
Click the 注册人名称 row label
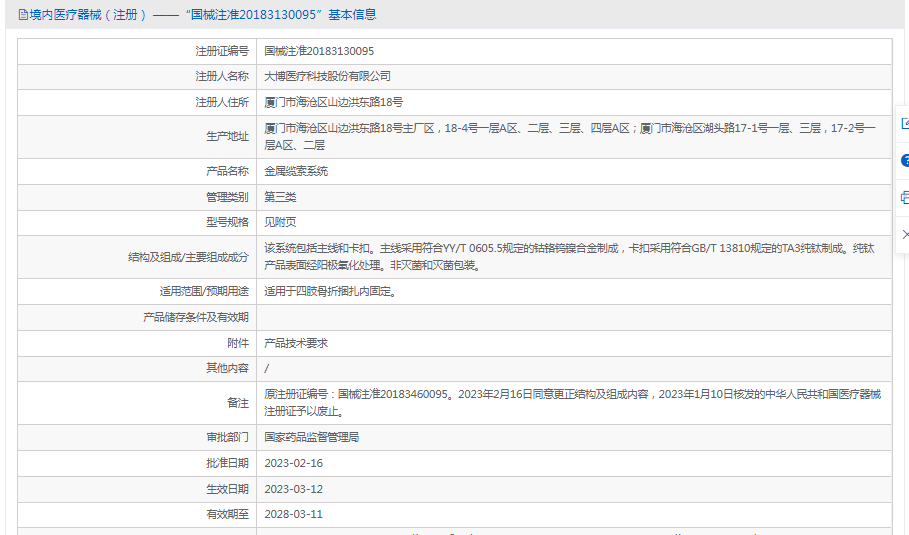tap(222, 77)
